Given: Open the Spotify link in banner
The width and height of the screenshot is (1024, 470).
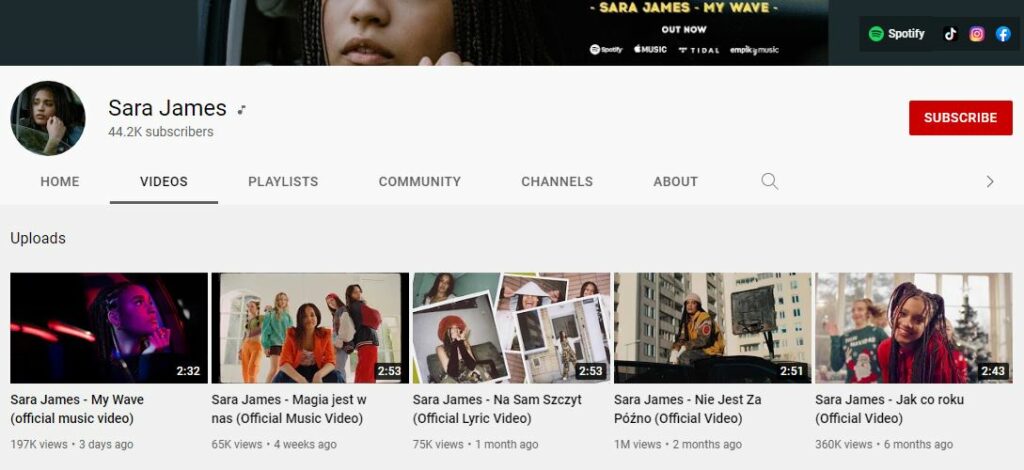Looking at the screenshot, I should pyautogui.click(x=896, y=34).
